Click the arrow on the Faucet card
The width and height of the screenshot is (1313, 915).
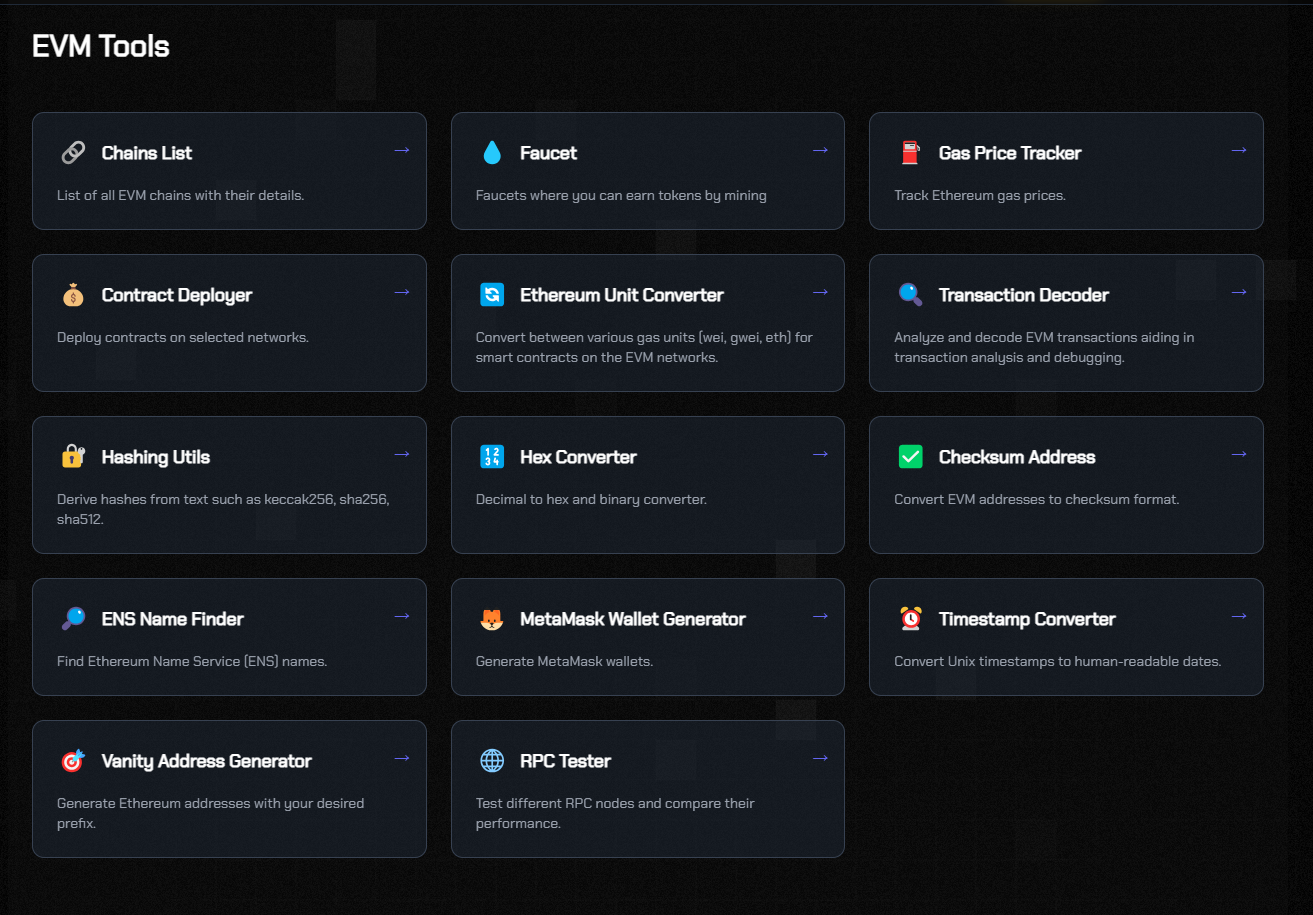820,150
